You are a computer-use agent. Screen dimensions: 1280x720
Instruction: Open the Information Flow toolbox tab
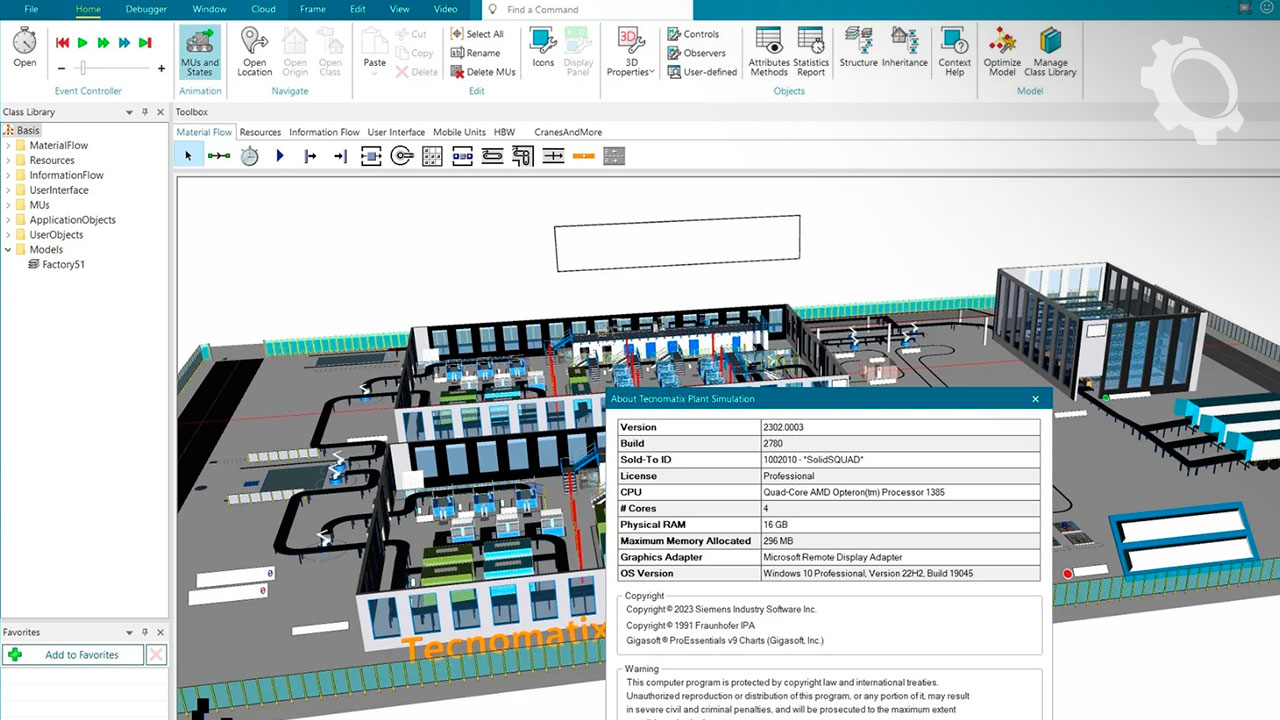(324, 132)
